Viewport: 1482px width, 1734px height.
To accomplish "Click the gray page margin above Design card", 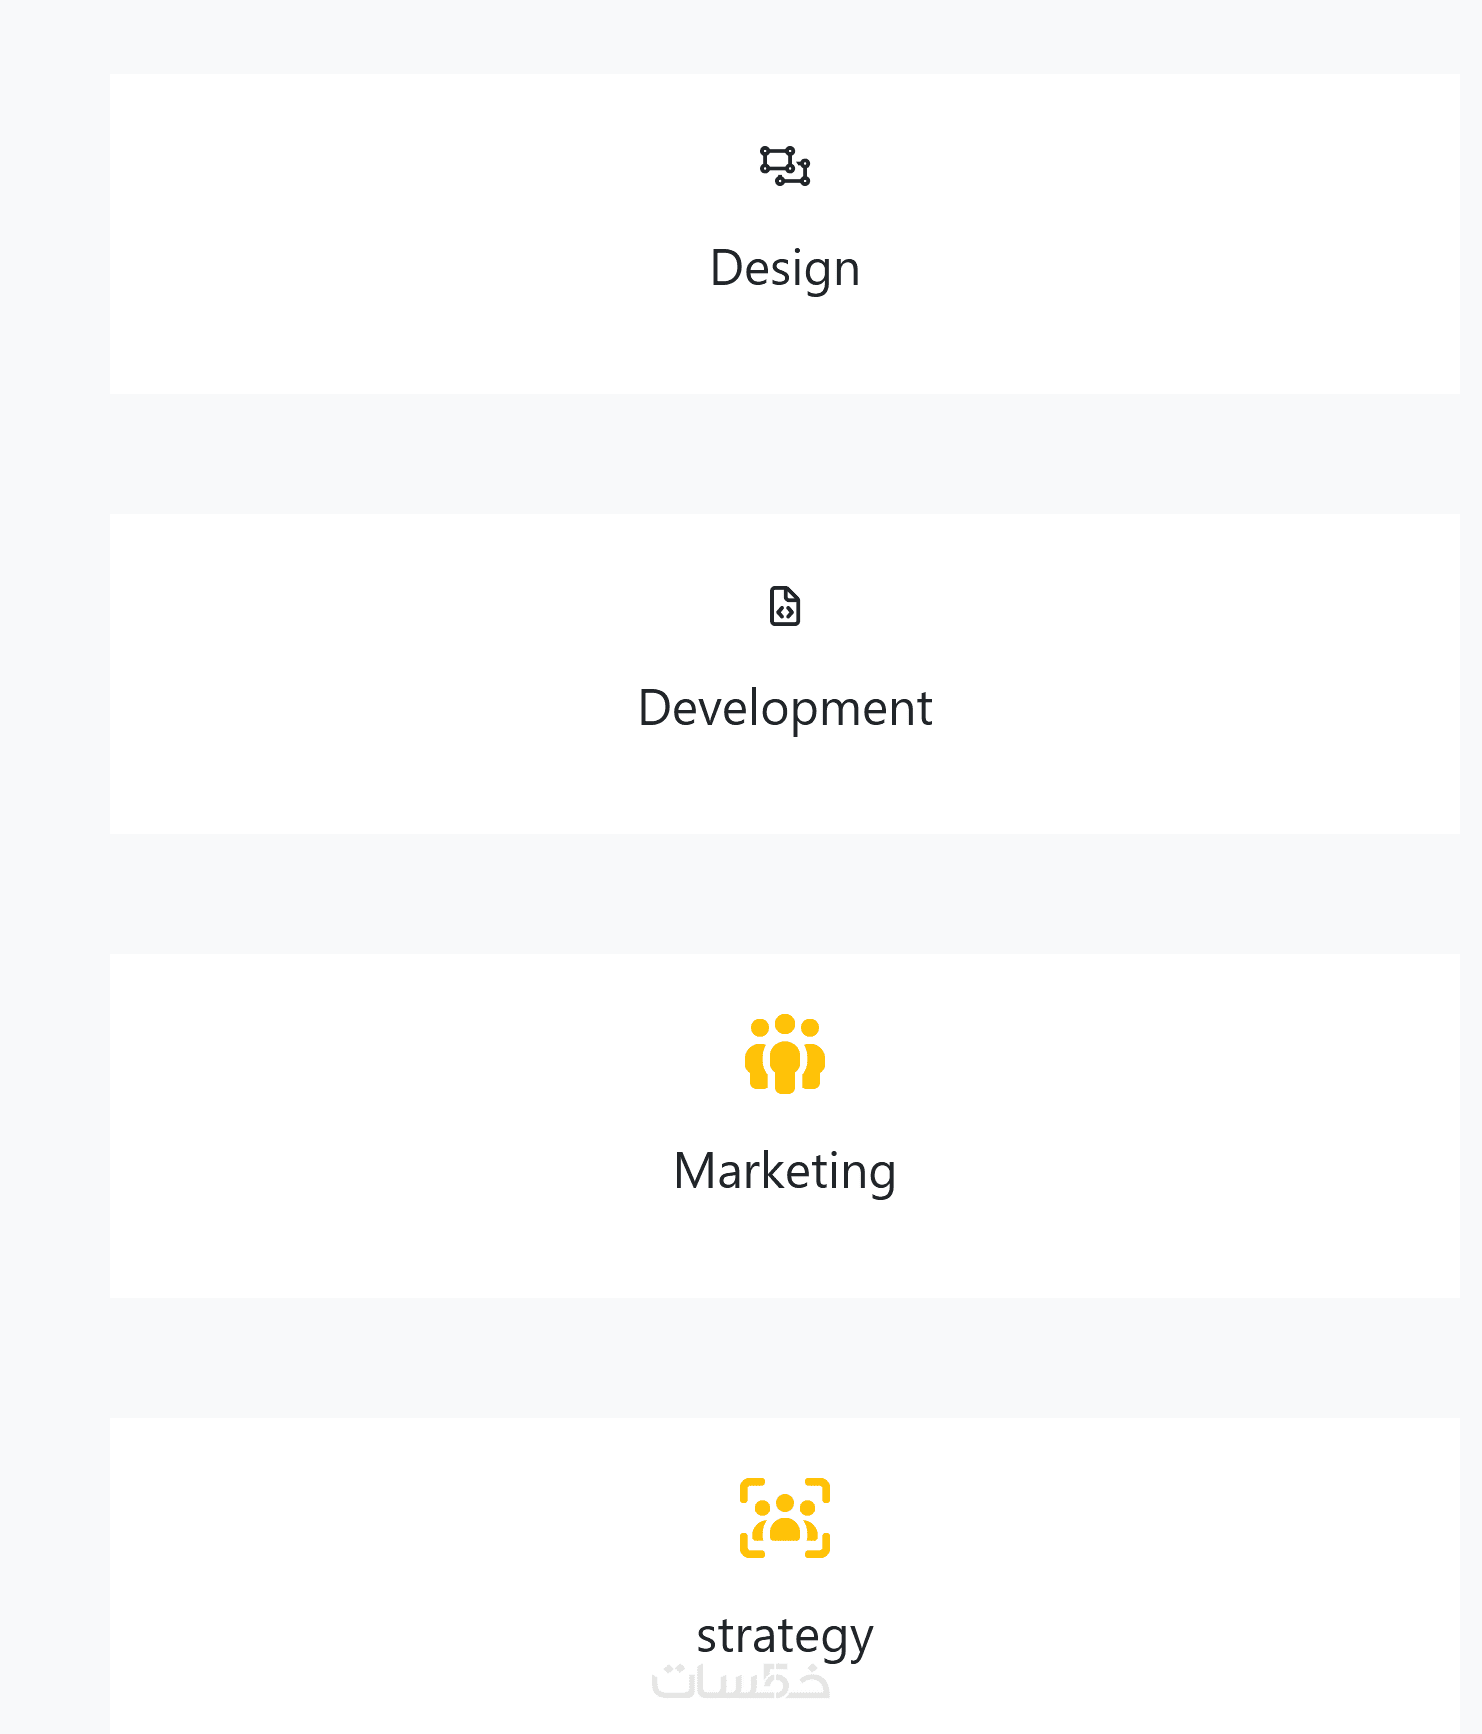I will tap(785, 36).
